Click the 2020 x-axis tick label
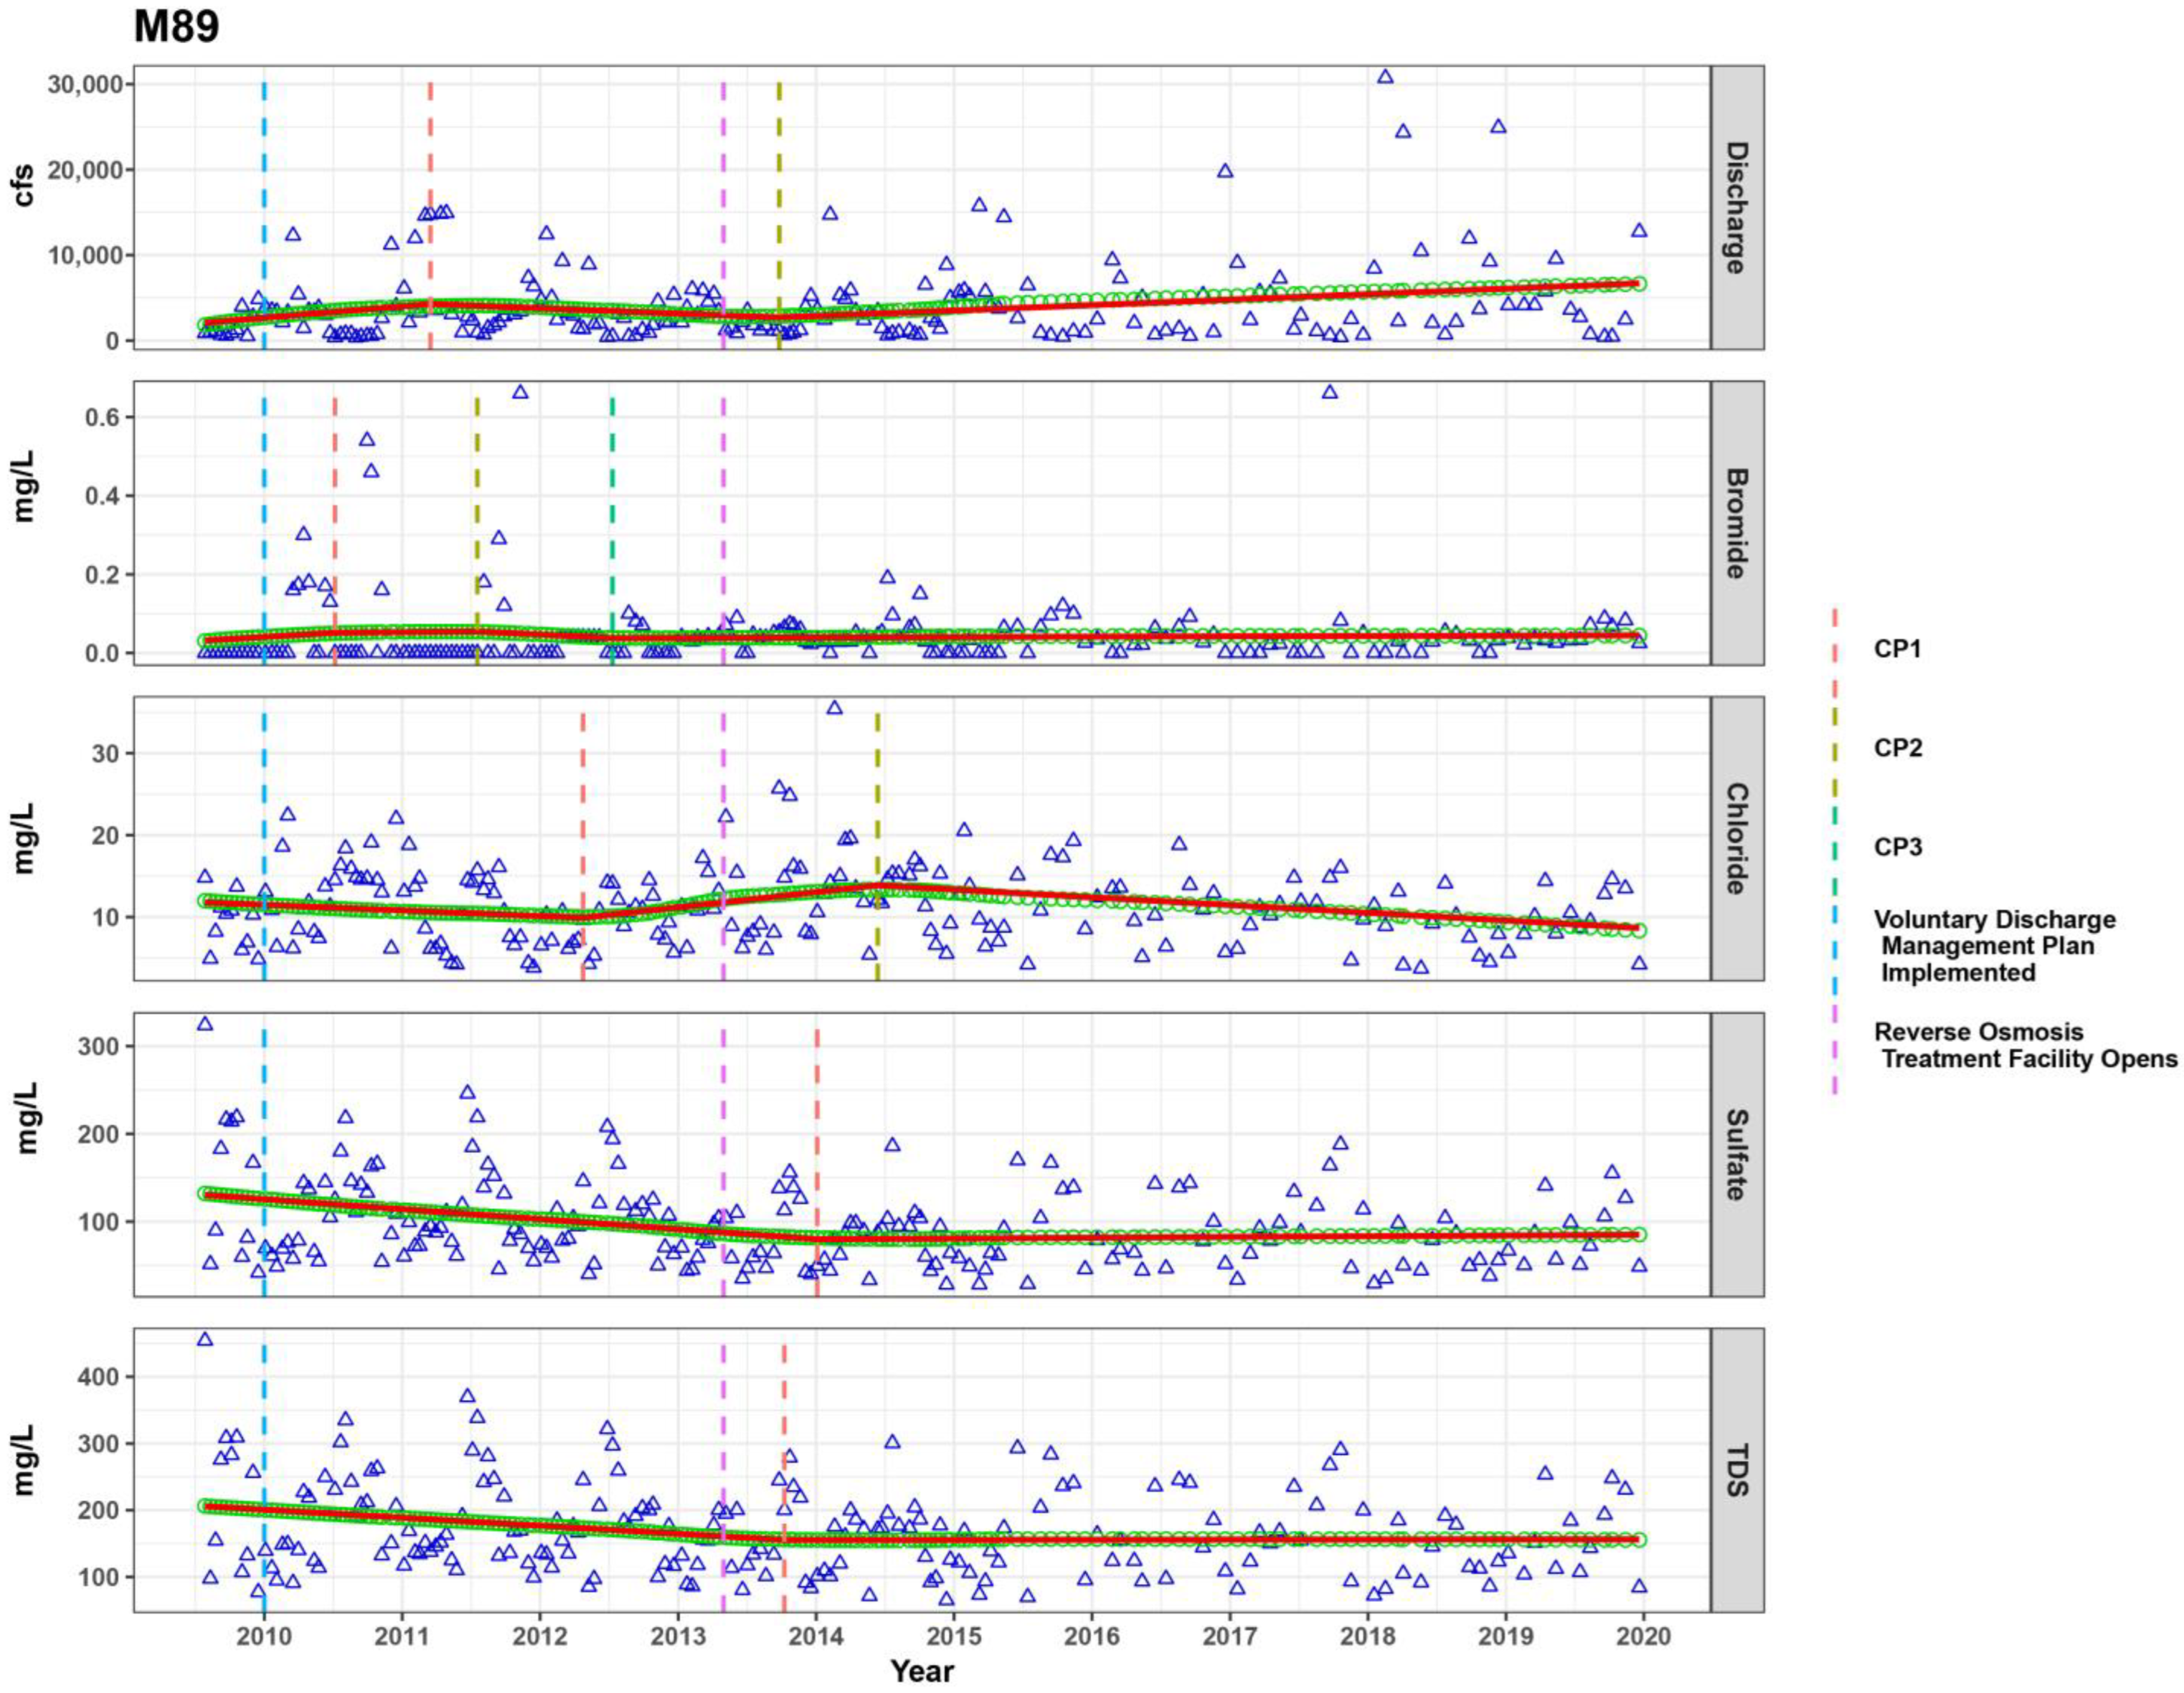Viewport: 2184px width, 1693px height. tap(1643, 1636)
